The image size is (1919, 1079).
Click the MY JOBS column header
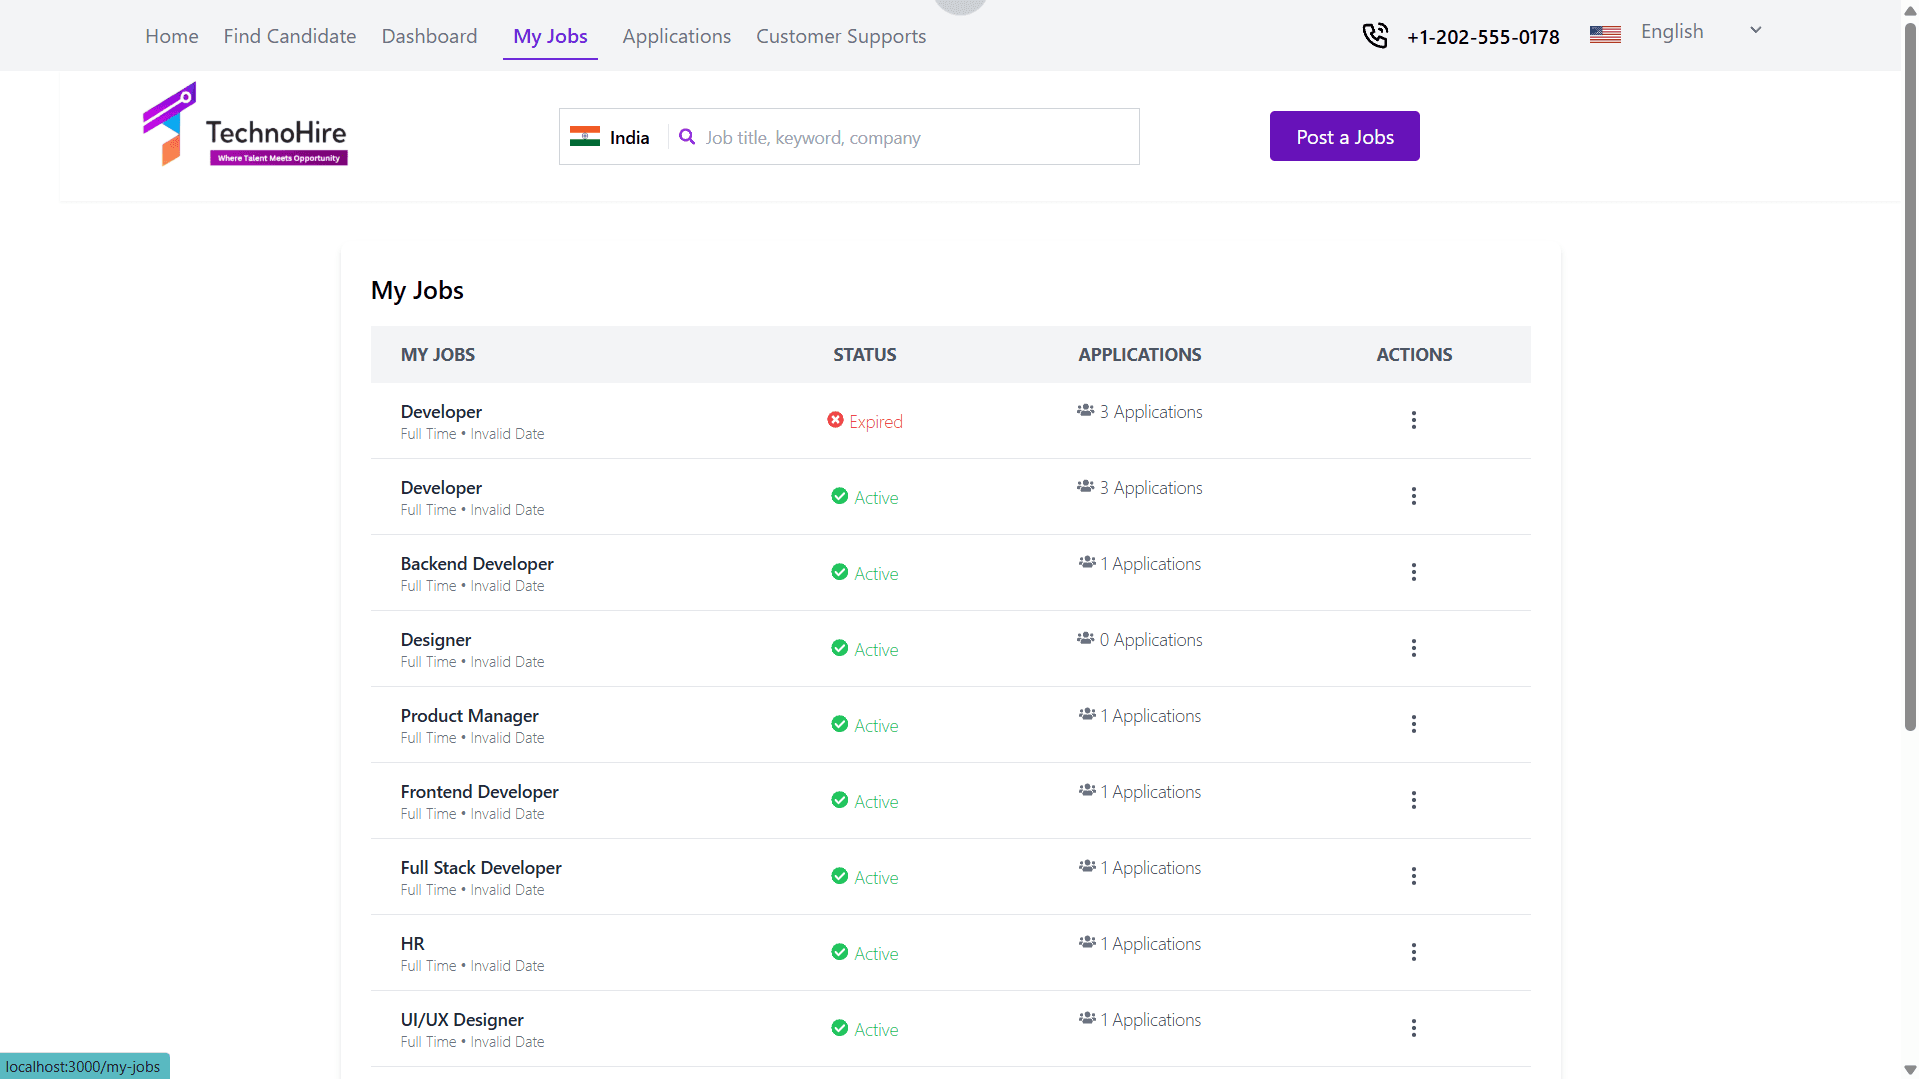(x=438, y=355)
